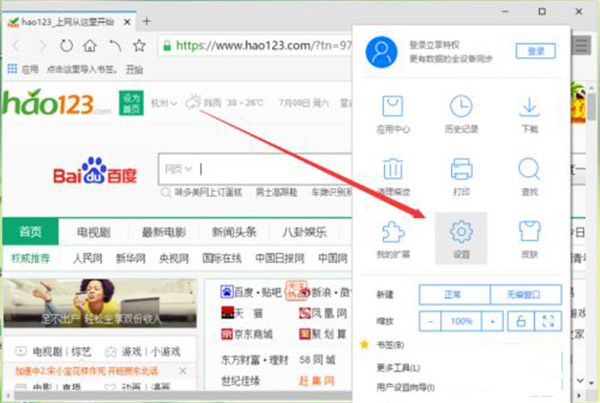Open the 百度·贴吧 link
The width and height of the screenshot is (600, 403).
[x=251, y=292]
